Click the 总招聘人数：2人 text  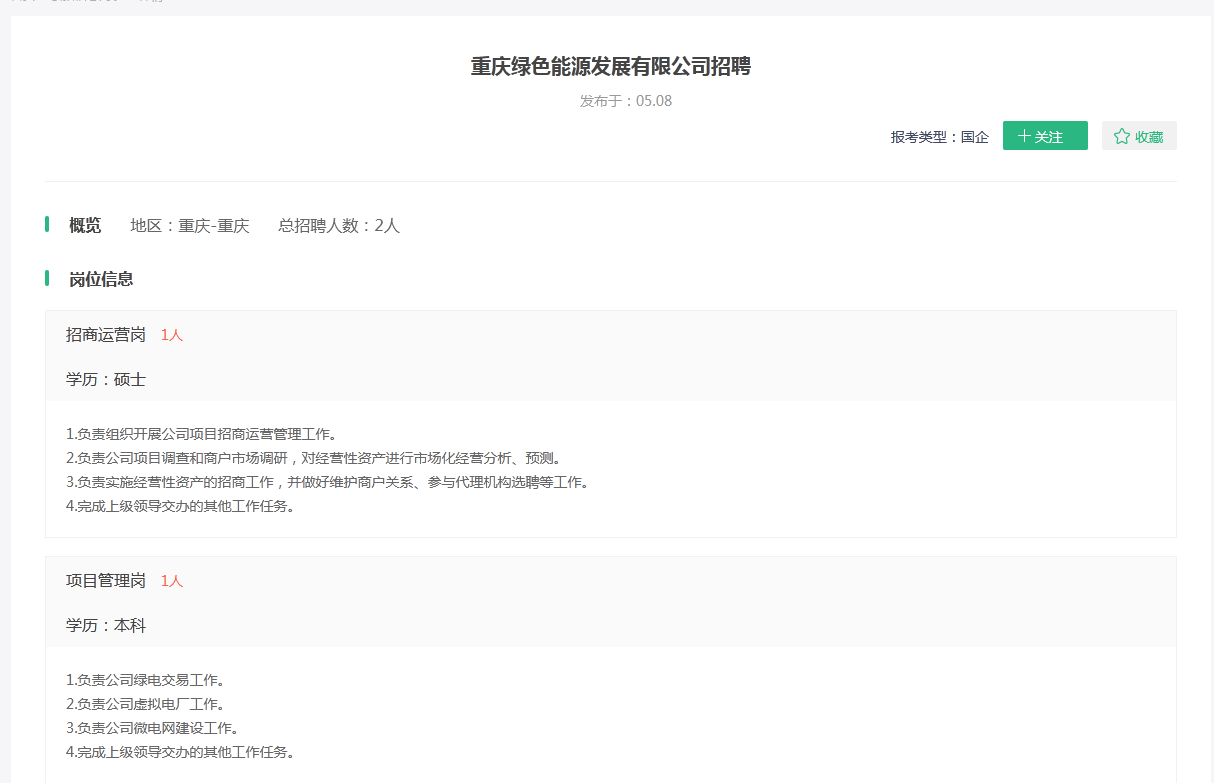pyautogui.click(x=339, y=225)
